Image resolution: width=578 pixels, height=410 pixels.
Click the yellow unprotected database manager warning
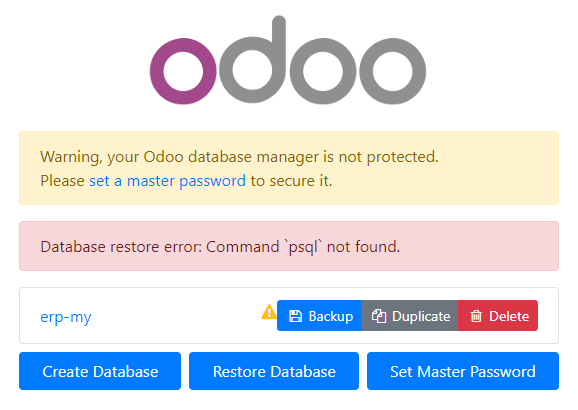coord(289,168)
